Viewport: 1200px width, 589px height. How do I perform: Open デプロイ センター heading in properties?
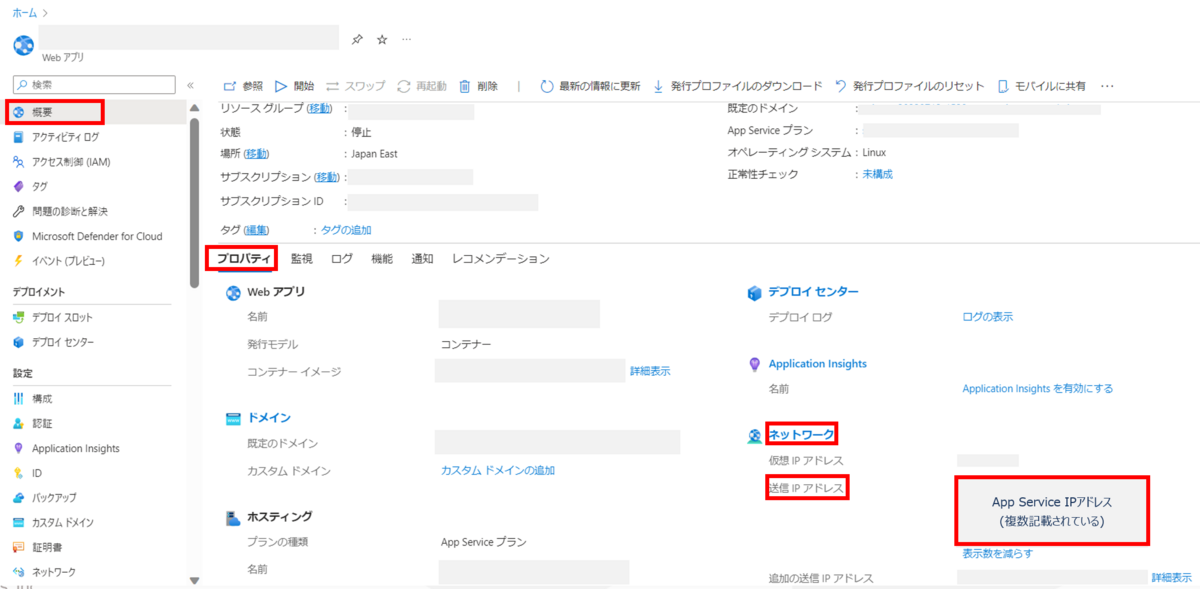[x=813, y=292]
